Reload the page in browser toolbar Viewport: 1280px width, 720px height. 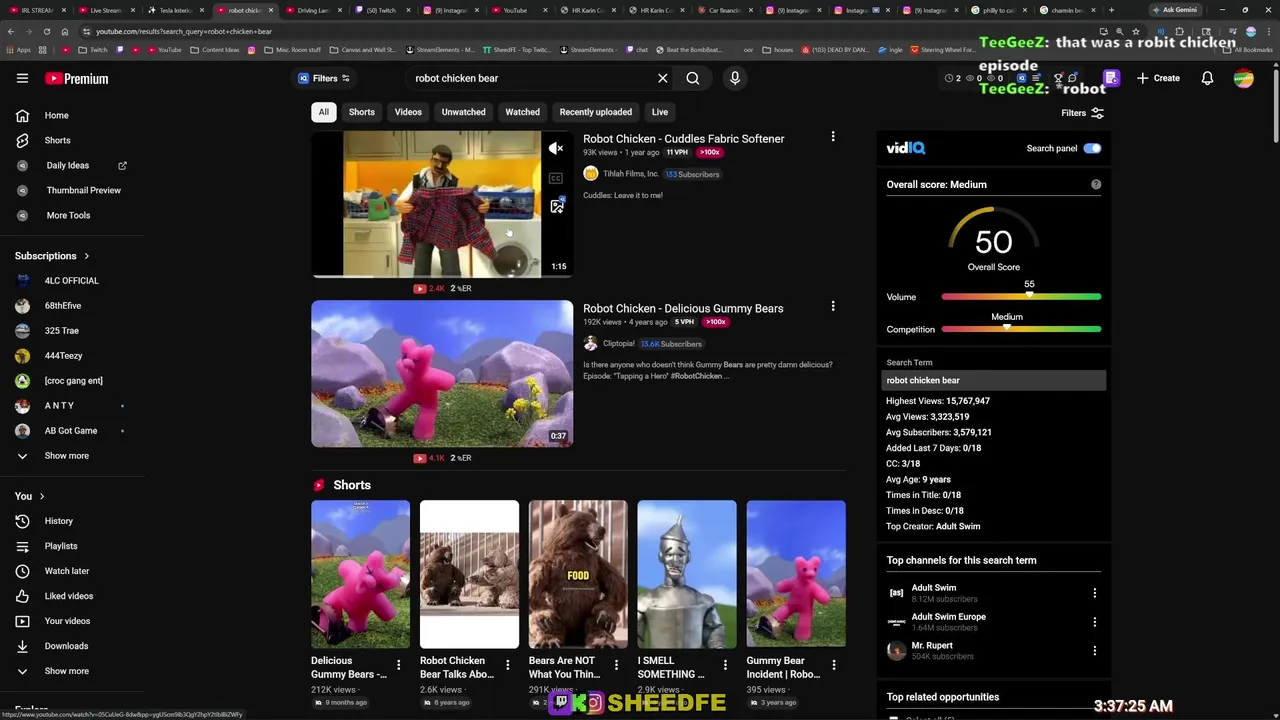tap(46, 31)
